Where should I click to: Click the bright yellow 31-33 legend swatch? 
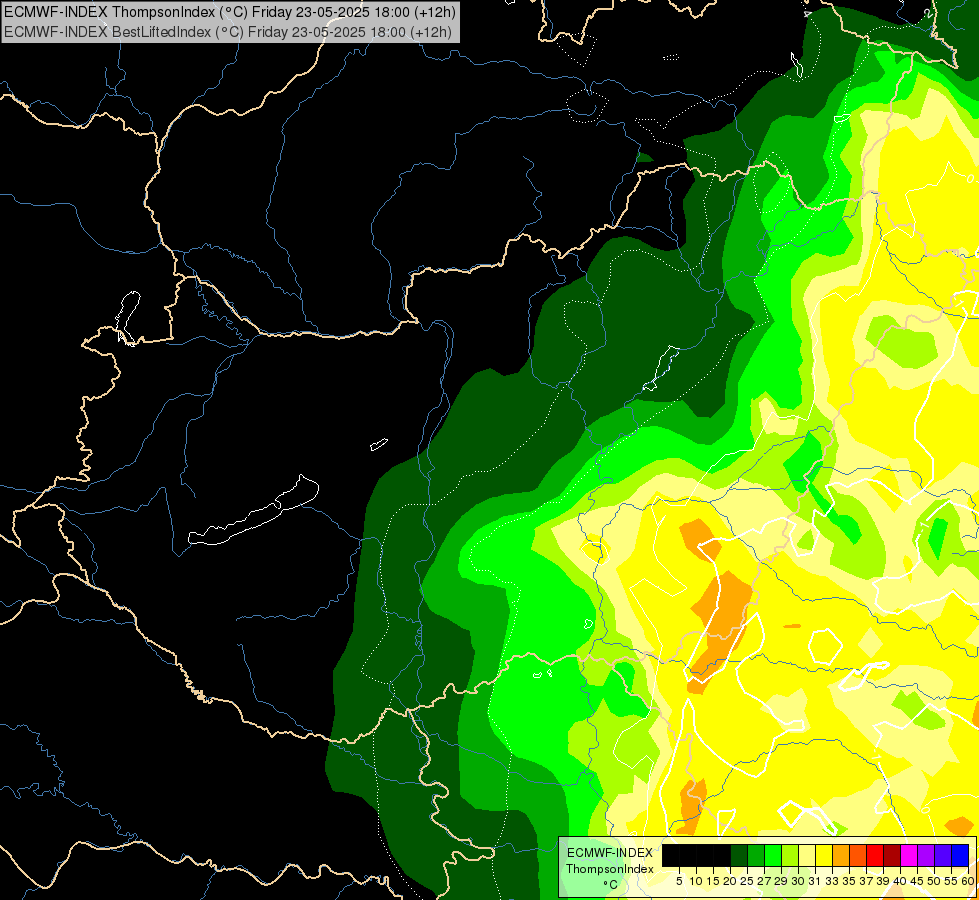pos(824,855)
